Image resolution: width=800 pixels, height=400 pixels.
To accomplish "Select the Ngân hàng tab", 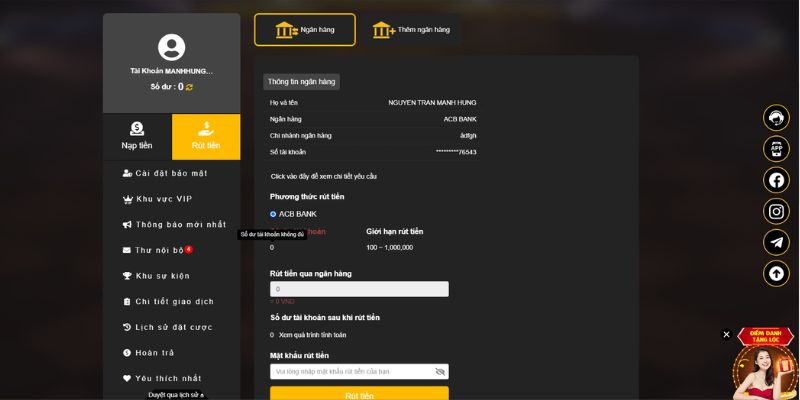I will coord(304,30).
